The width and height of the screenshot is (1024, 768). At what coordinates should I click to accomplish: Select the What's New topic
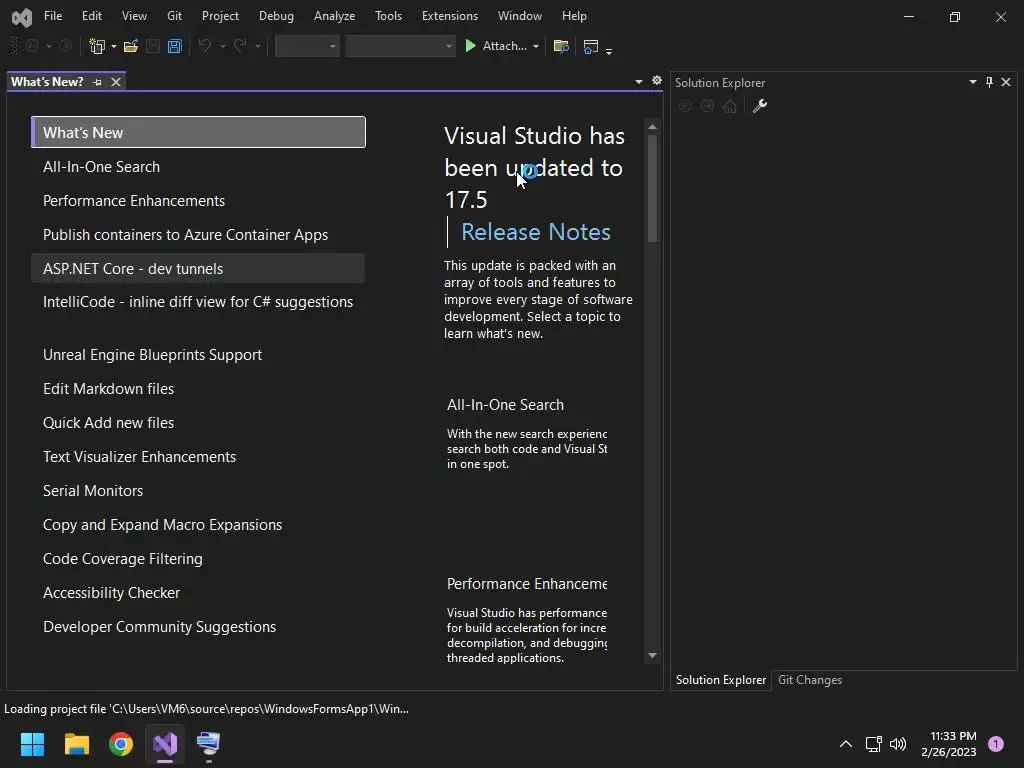pyautogui.click(x=198, y=133)
